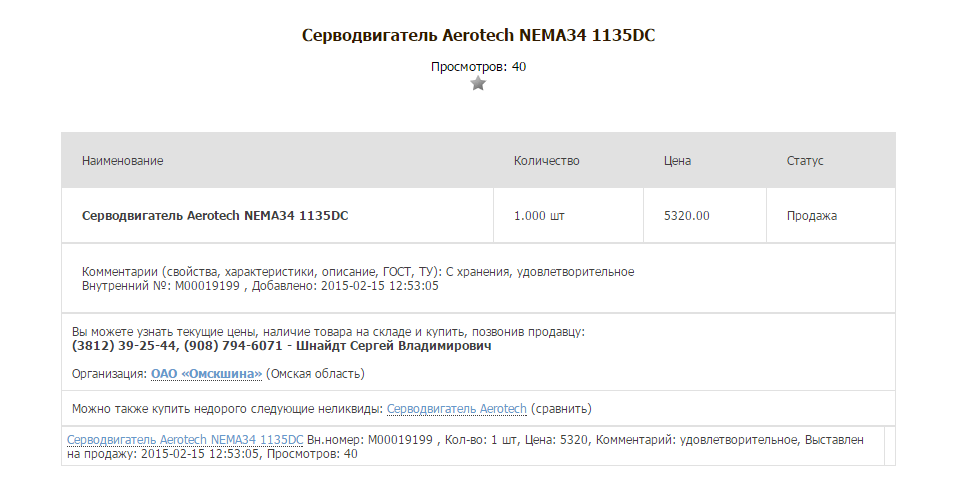Click the page title heading at top
This screenshot has height=498, width=963.
tap(478, 36)
